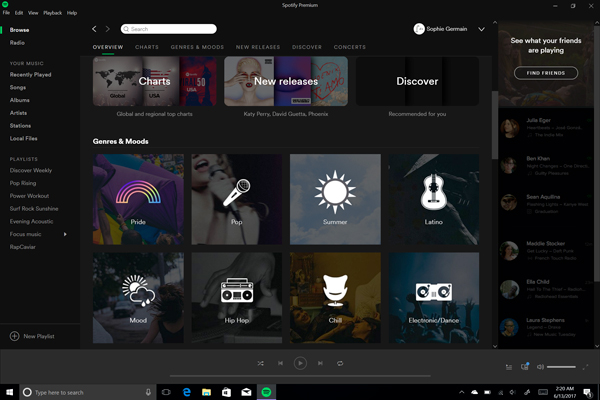The width and height of the screenshot is (600, 400).
Task: Create a playlist with the New Playlist plus
Action: coord(15,336)
